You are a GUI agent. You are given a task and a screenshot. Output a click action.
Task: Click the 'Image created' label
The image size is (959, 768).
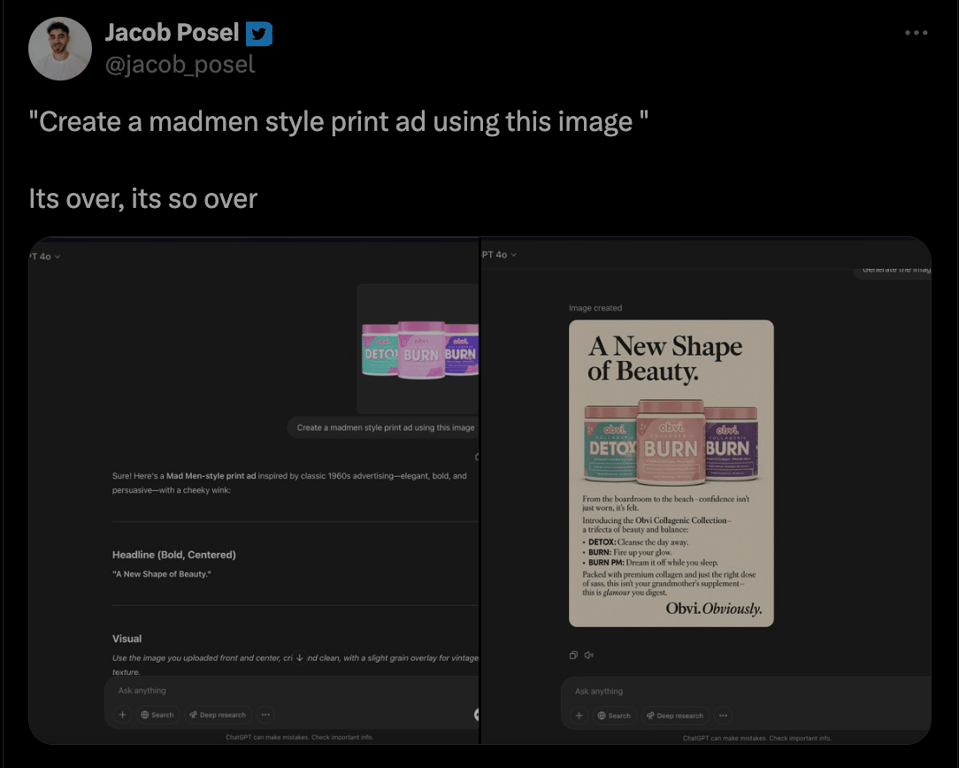[x=595, y=308]
